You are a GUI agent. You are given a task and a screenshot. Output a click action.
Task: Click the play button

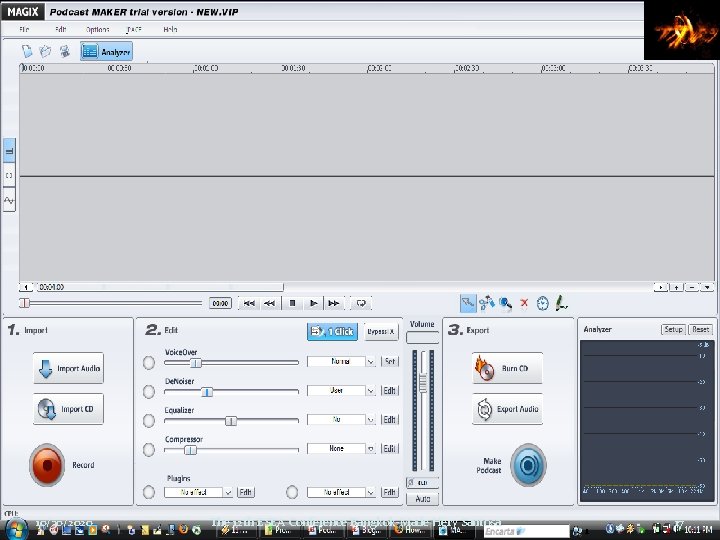[x=313, y=303]
